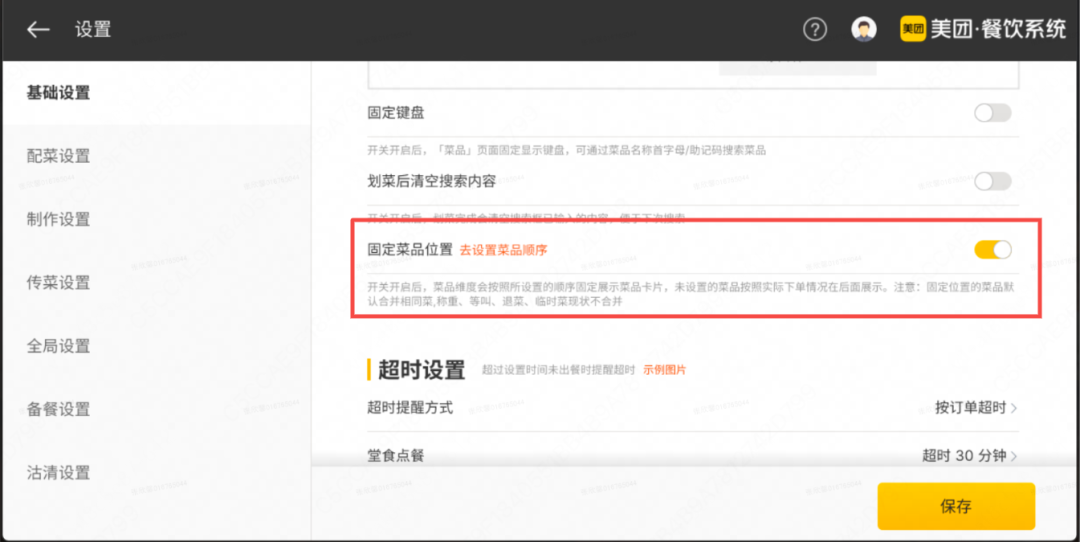Click the 设置 page title
1080x542 pixels.
pos(93,30)
